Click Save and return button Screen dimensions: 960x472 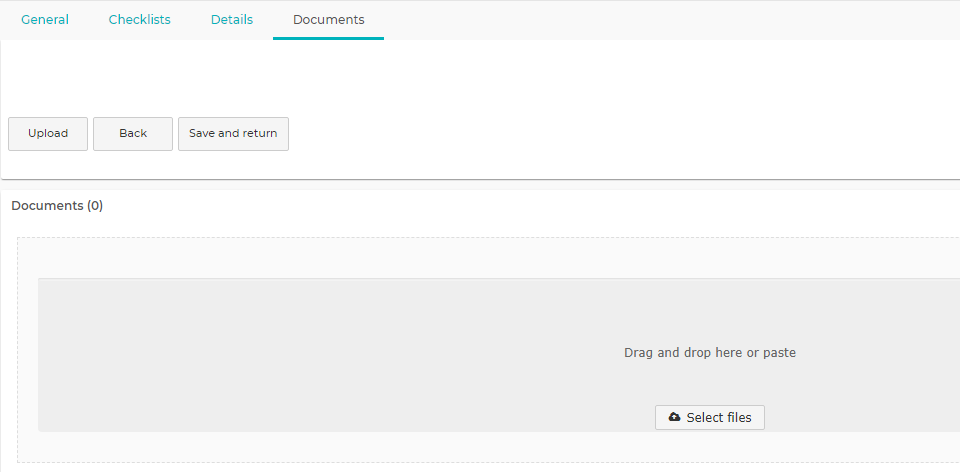233,133
